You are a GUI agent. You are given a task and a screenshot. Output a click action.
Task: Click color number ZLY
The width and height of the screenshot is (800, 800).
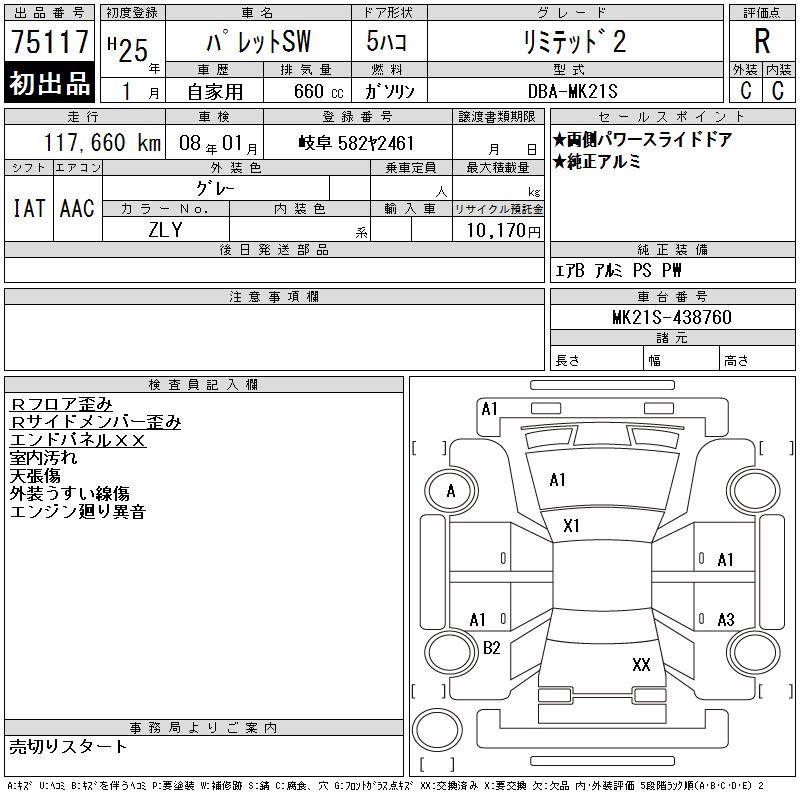tap(165, 230)
